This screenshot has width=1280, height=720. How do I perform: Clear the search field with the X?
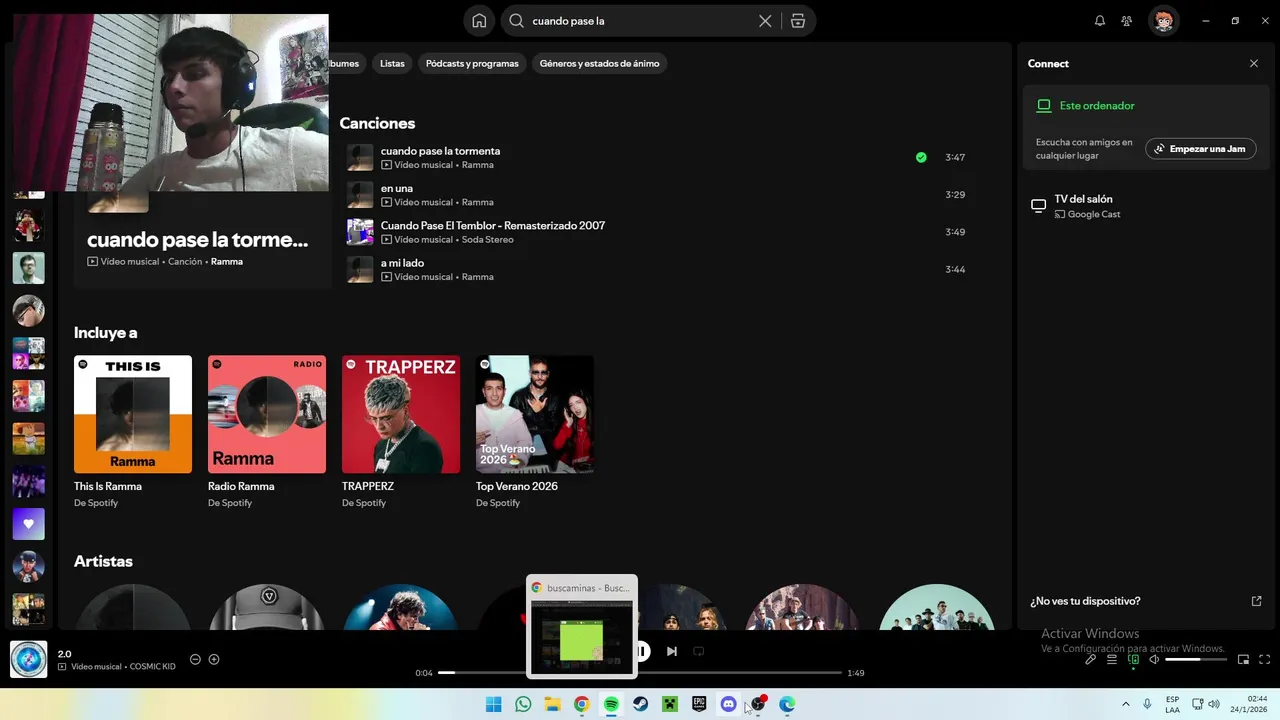[x=765, y=21]
